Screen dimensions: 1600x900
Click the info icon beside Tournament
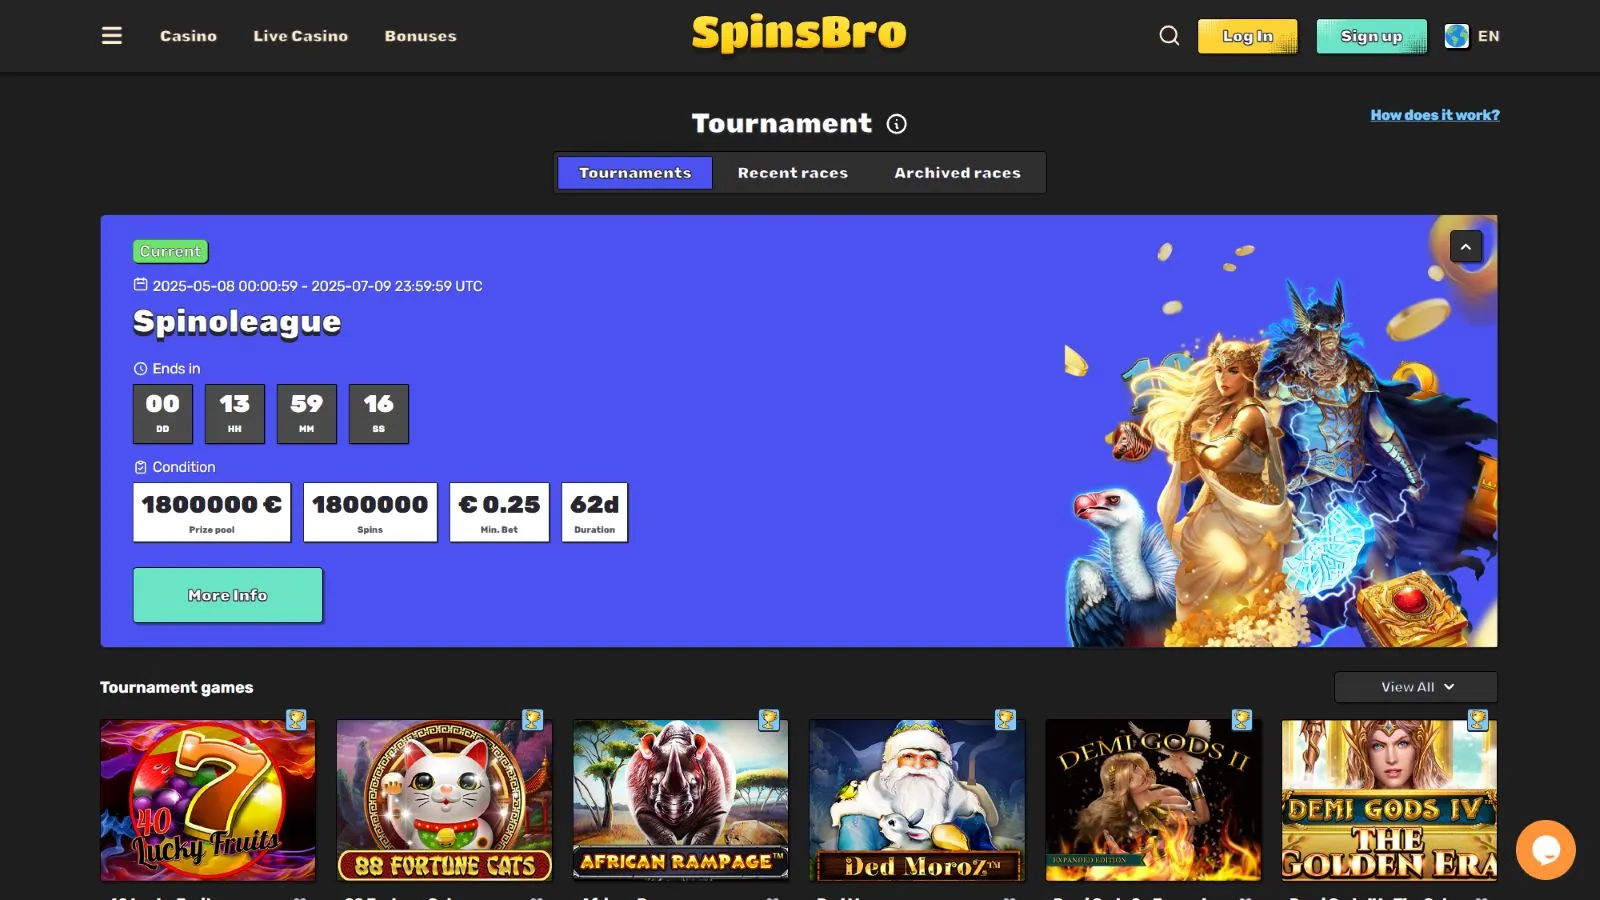coord(897,124)
